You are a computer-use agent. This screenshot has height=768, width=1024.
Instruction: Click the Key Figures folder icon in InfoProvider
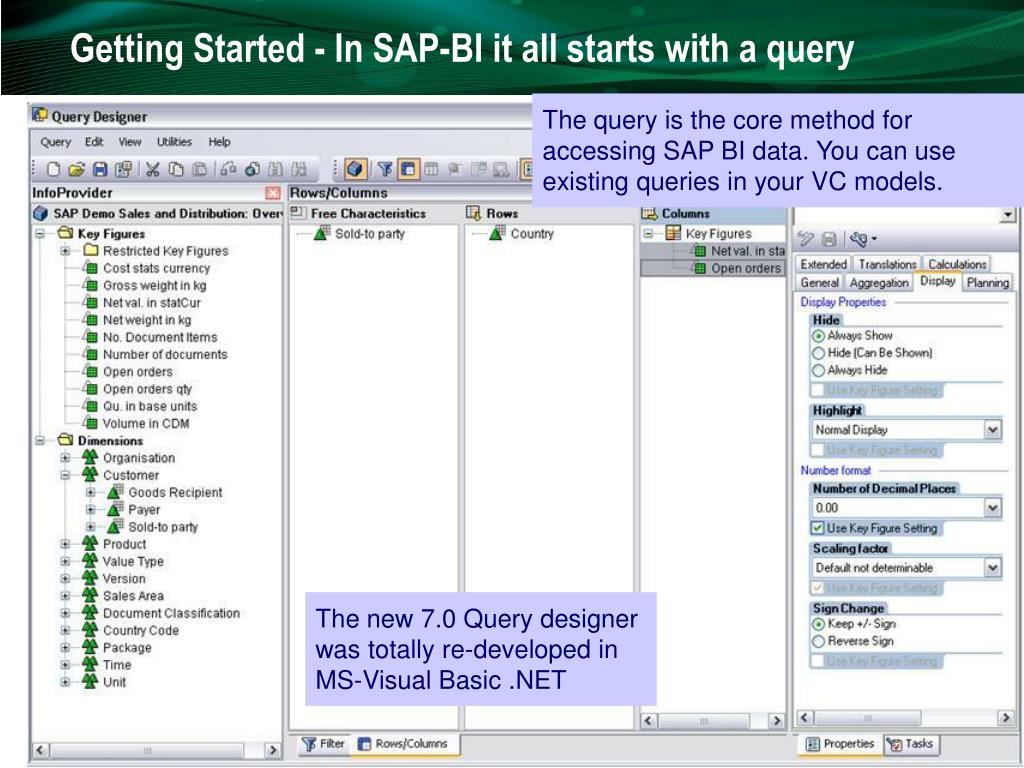pos(65,233)
